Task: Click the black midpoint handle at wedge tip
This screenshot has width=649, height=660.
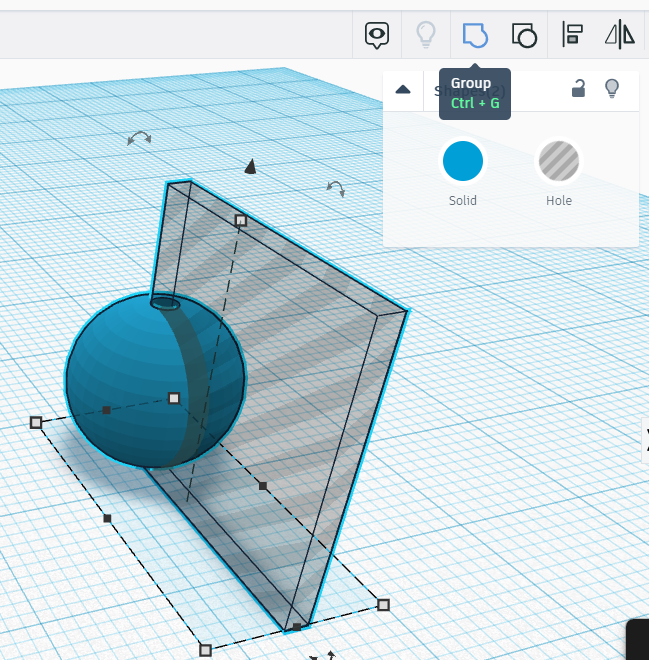Action: (297, 627)
